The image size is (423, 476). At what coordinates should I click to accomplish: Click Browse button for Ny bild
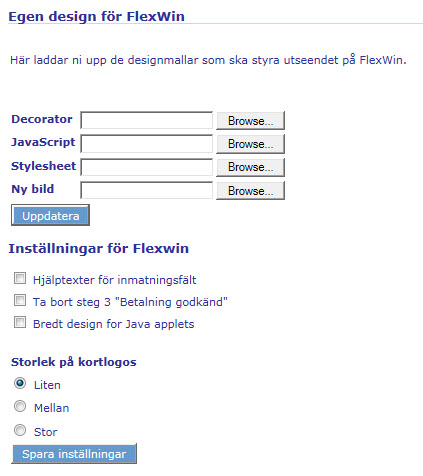[250, 191]
